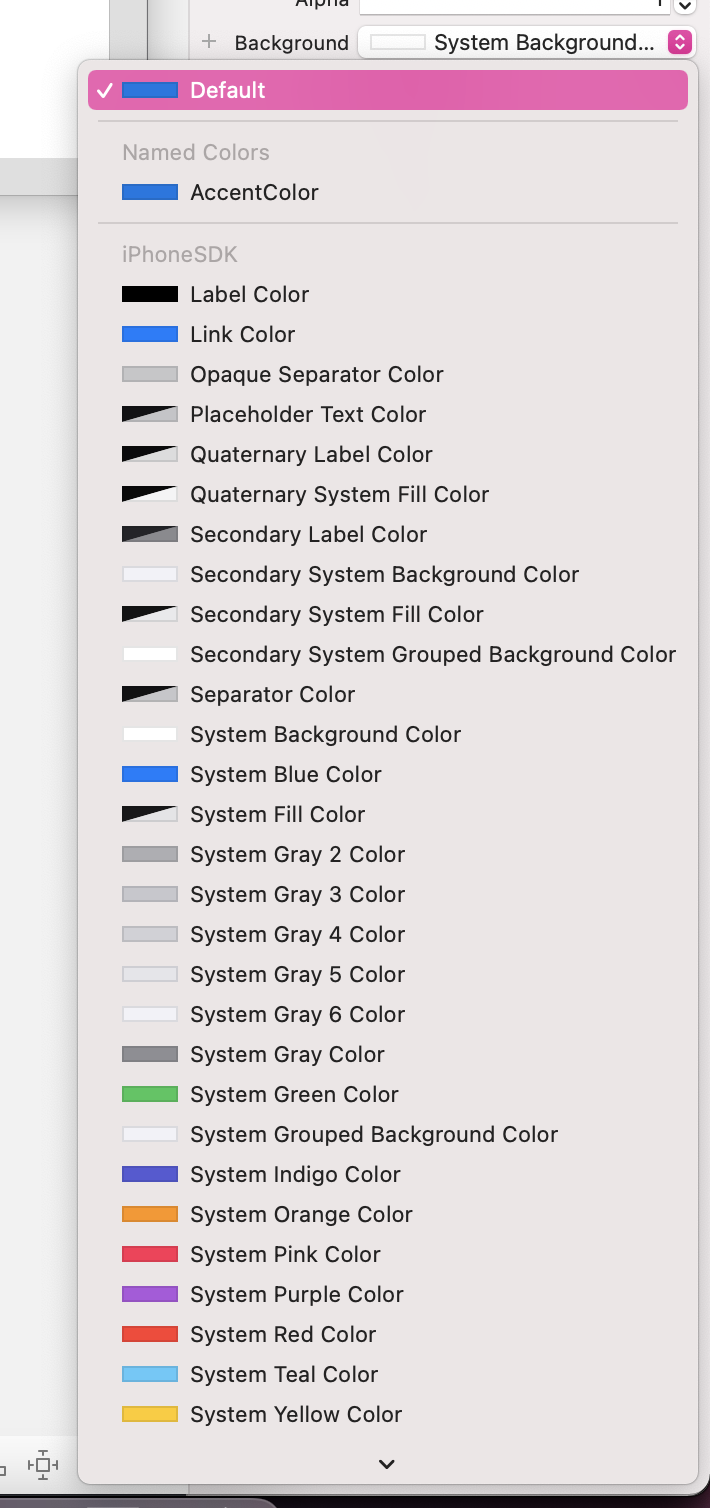
Task: Pick Separator Color entry
Action: pyautogui.click(x=388, y=694)
